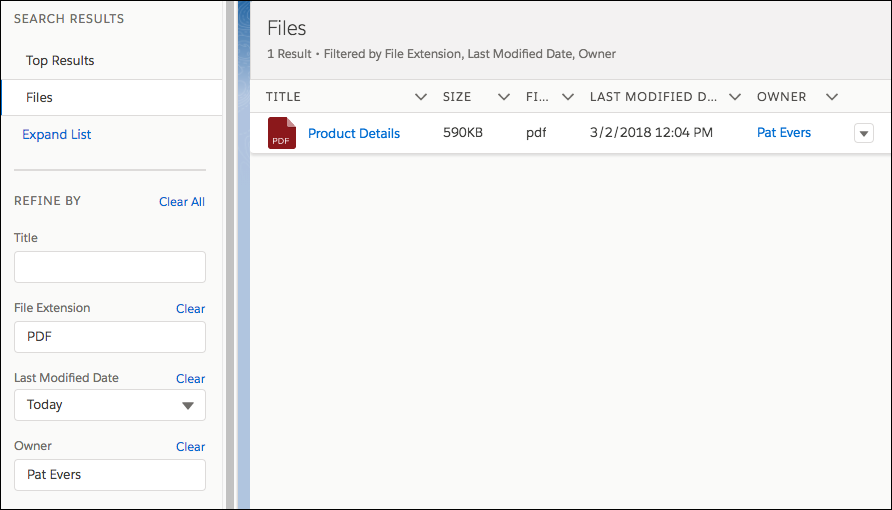Open the Product Details file link

[354, 133]
